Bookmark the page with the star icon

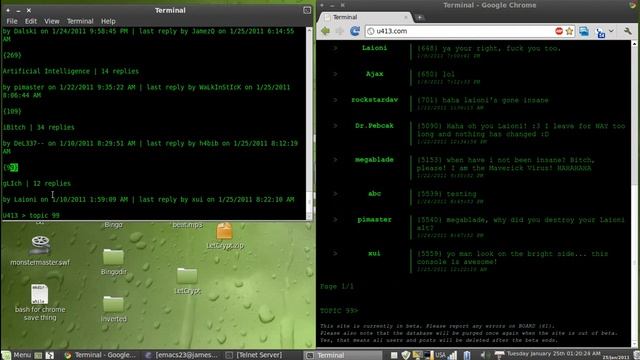point(569,31)
